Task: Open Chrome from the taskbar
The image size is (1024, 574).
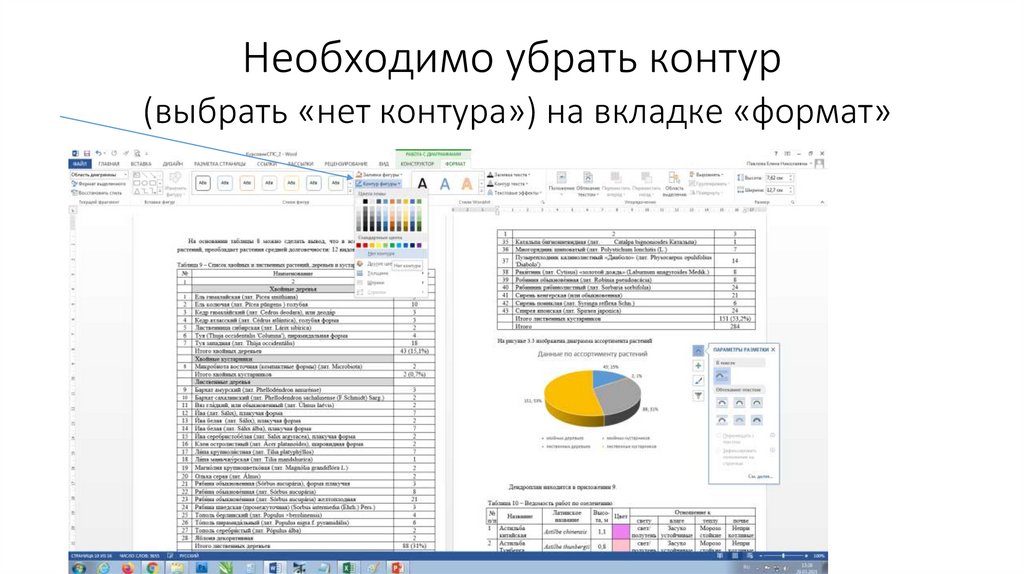Action: point(152,567)
